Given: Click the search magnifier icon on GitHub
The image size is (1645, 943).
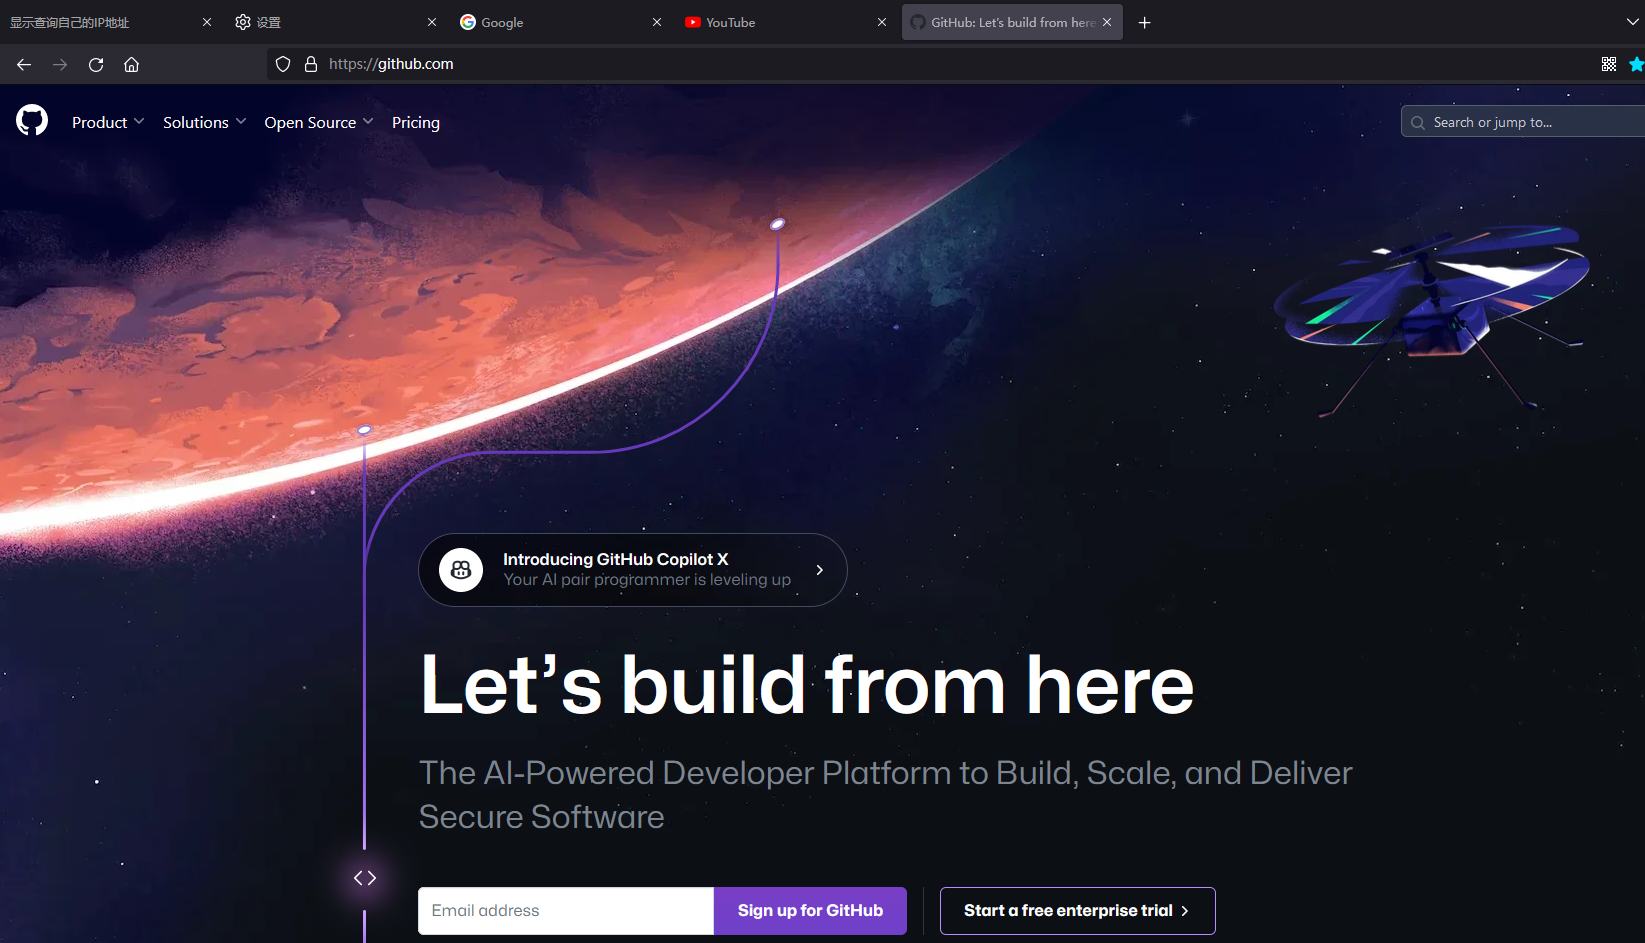Looking at the screenshot, I should pos(1418,122).
